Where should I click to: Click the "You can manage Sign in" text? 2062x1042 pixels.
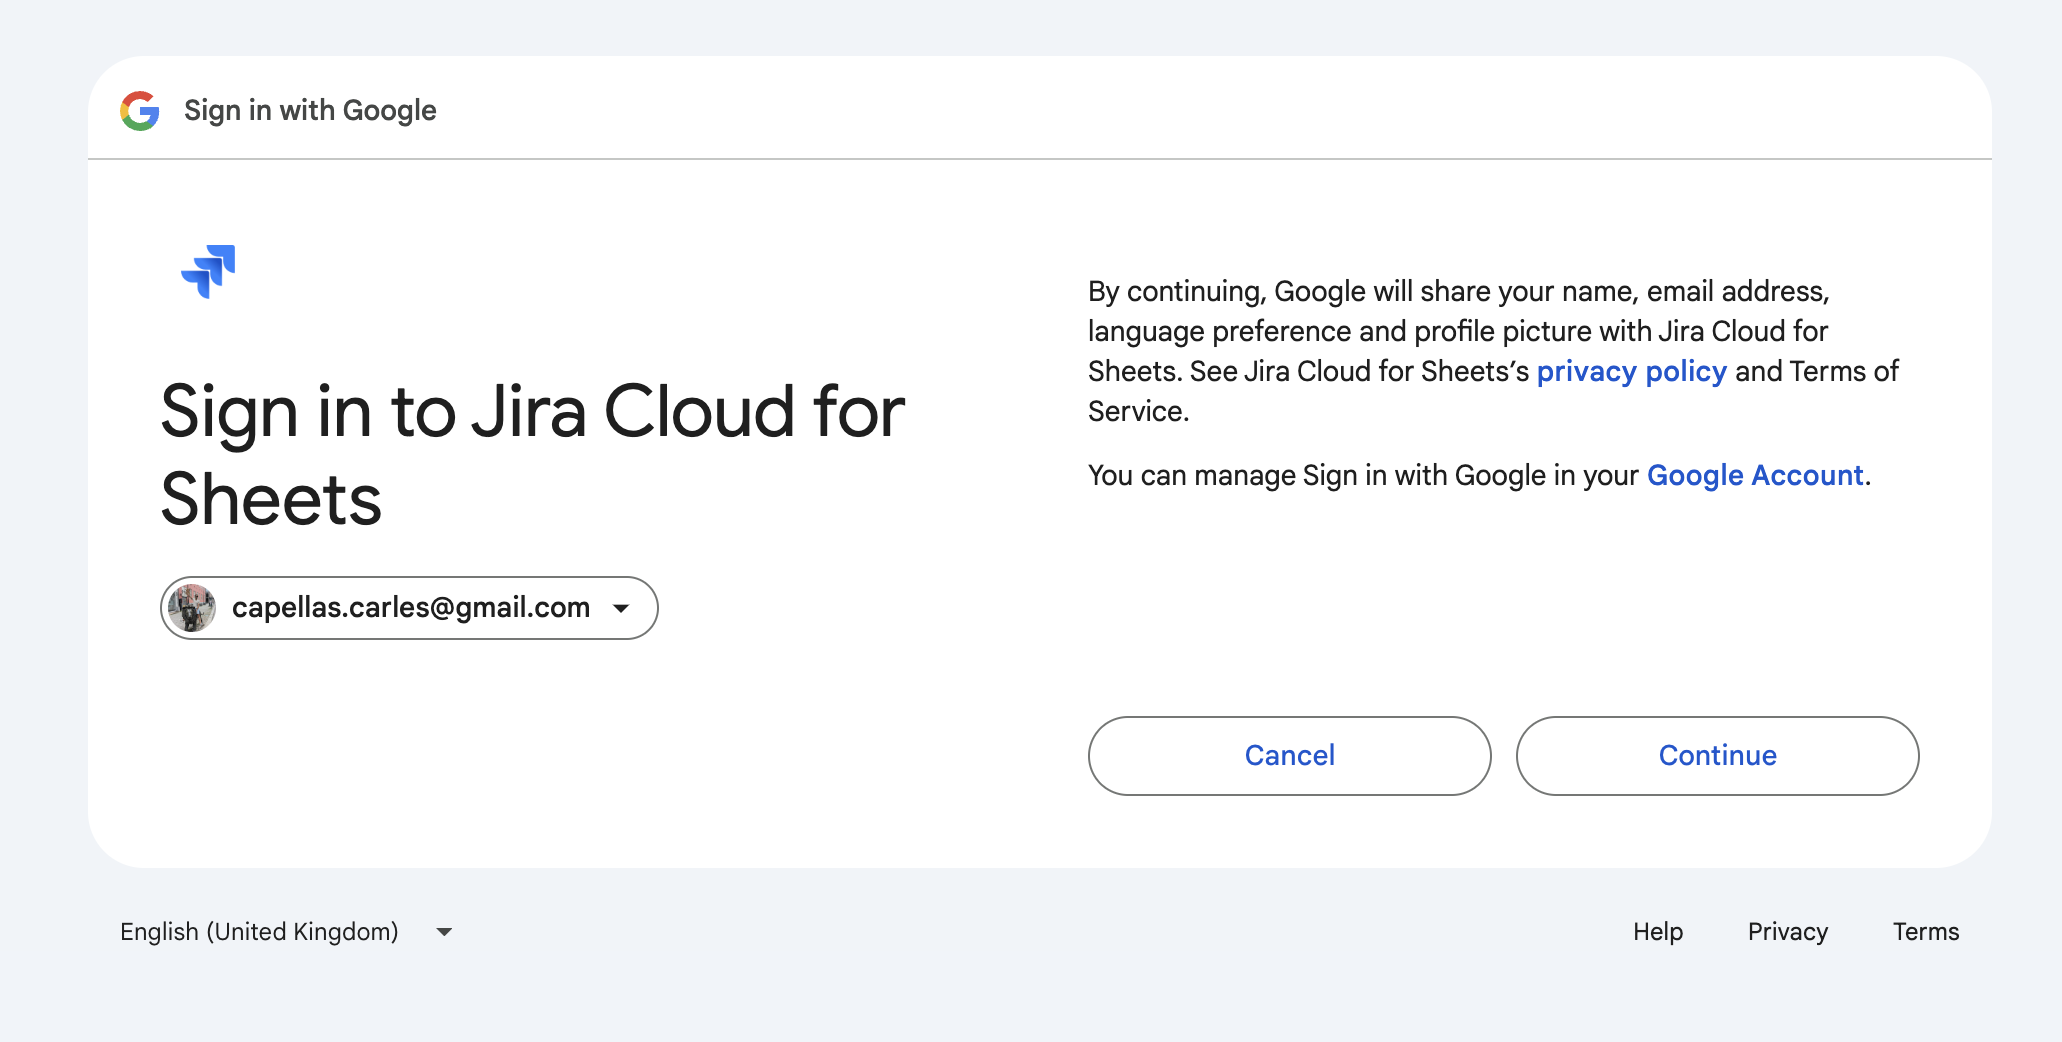(x=1479, y=475)
